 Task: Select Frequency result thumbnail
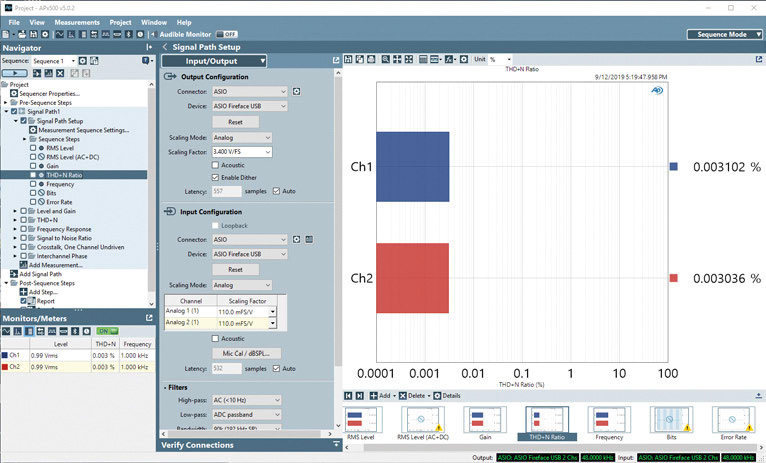pyautogui.click(x=609, y=423)
